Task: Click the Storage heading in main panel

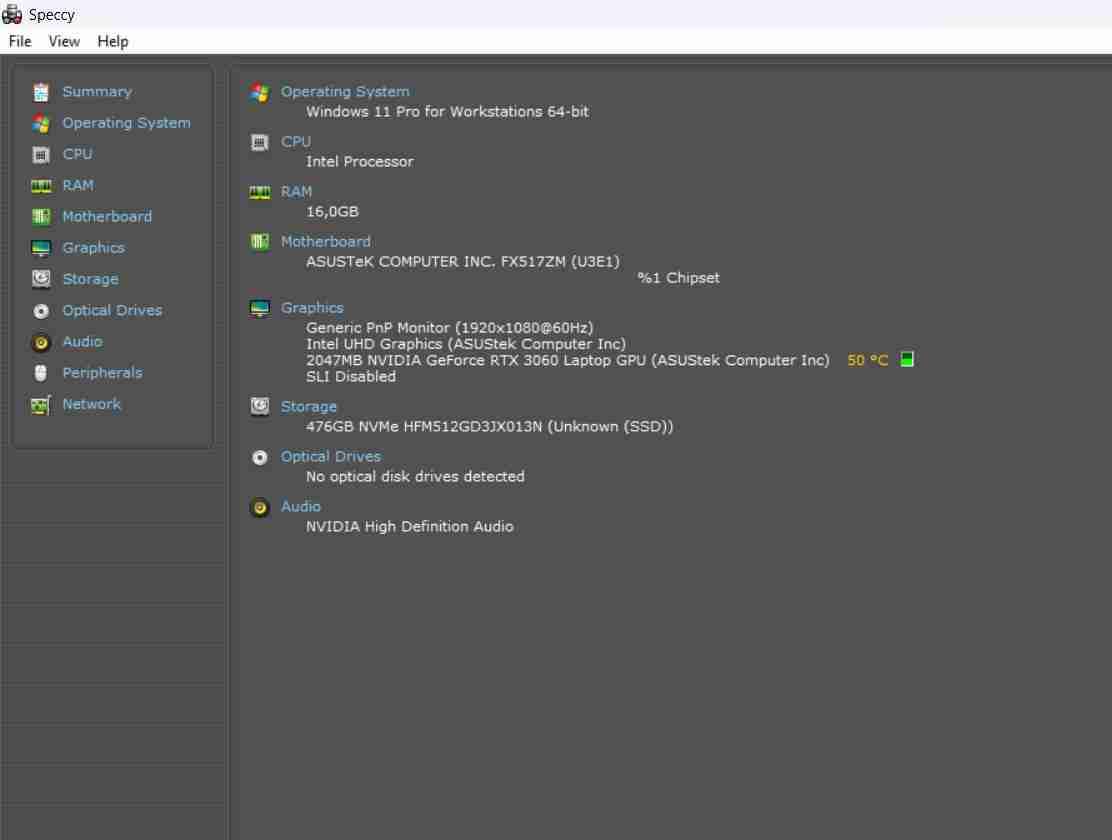Action: (x=308, y=406)
